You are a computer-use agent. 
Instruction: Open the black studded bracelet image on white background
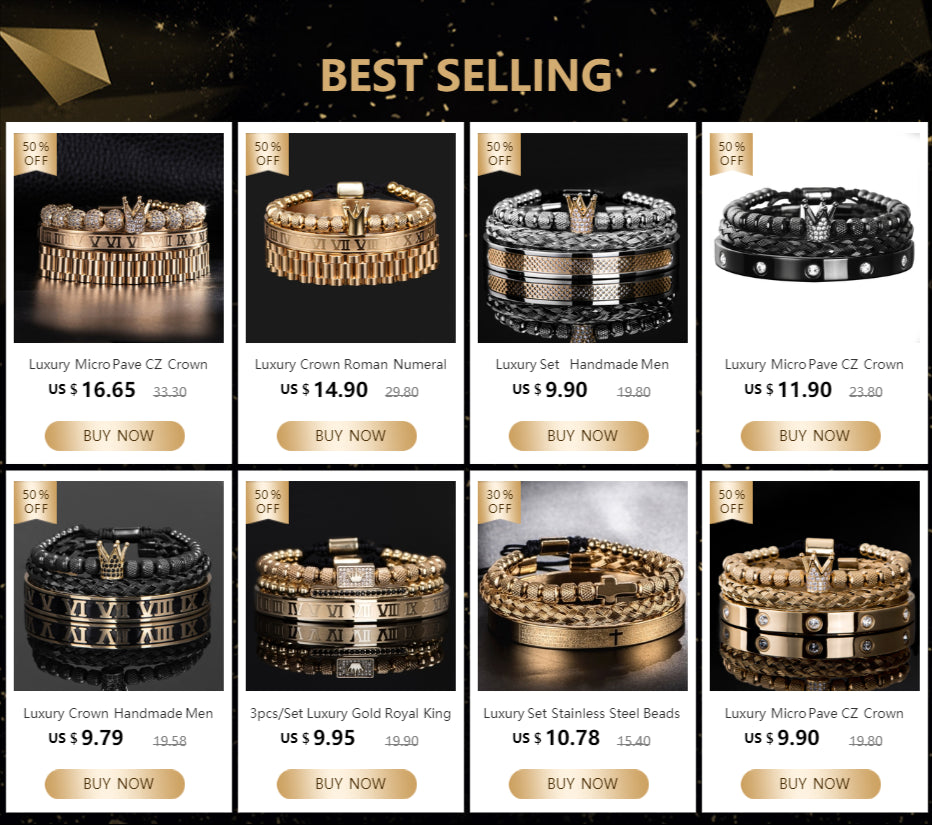pos(814,238)
